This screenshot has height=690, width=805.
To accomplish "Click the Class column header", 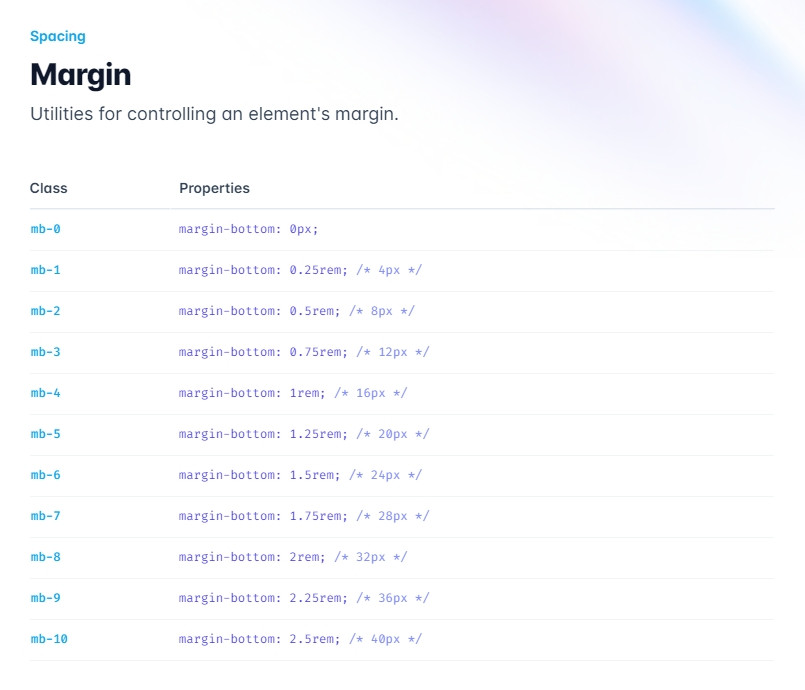I will click(48, 188).
